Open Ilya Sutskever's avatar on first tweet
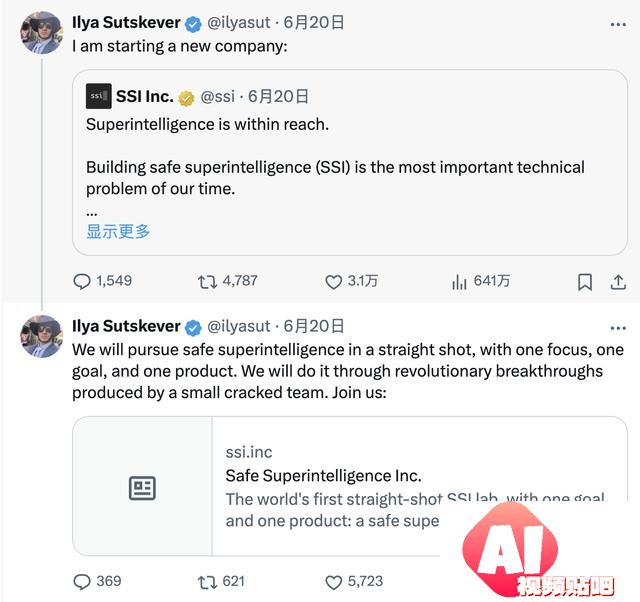 (42, 33)
